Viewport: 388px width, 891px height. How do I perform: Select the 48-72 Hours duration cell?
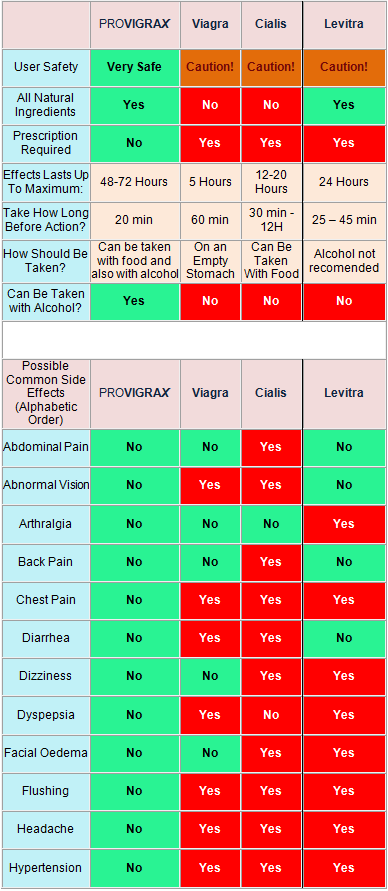tap(135, 182)
